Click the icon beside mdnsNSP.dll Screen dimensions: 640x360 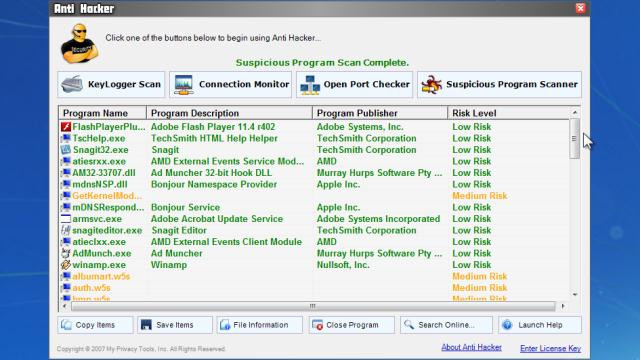[x=66, y=184]
